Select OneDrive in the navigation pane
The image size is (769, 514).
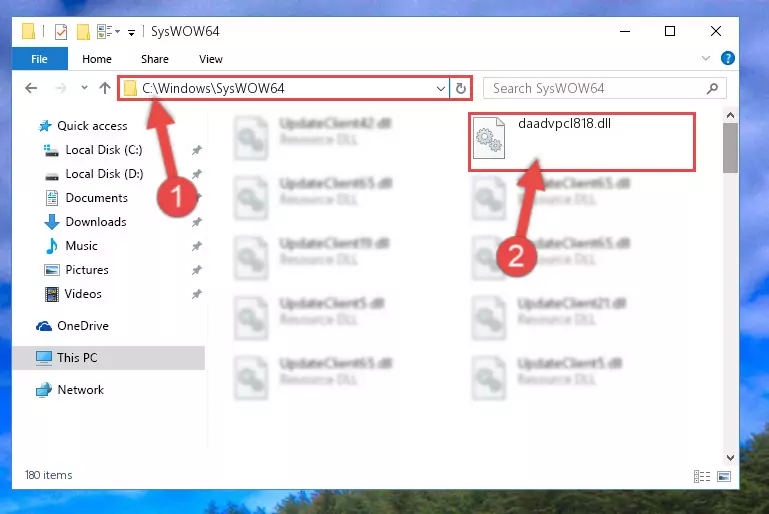point(82,326)
